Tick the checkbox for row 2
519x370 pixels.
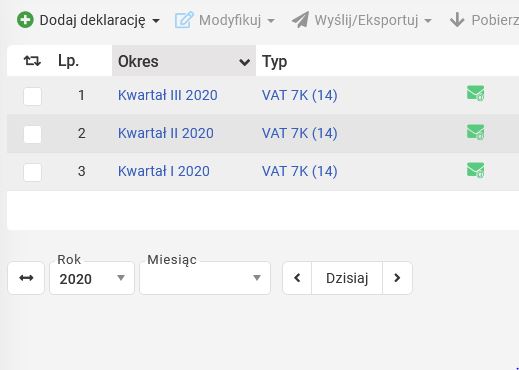(x=32, y=134)
